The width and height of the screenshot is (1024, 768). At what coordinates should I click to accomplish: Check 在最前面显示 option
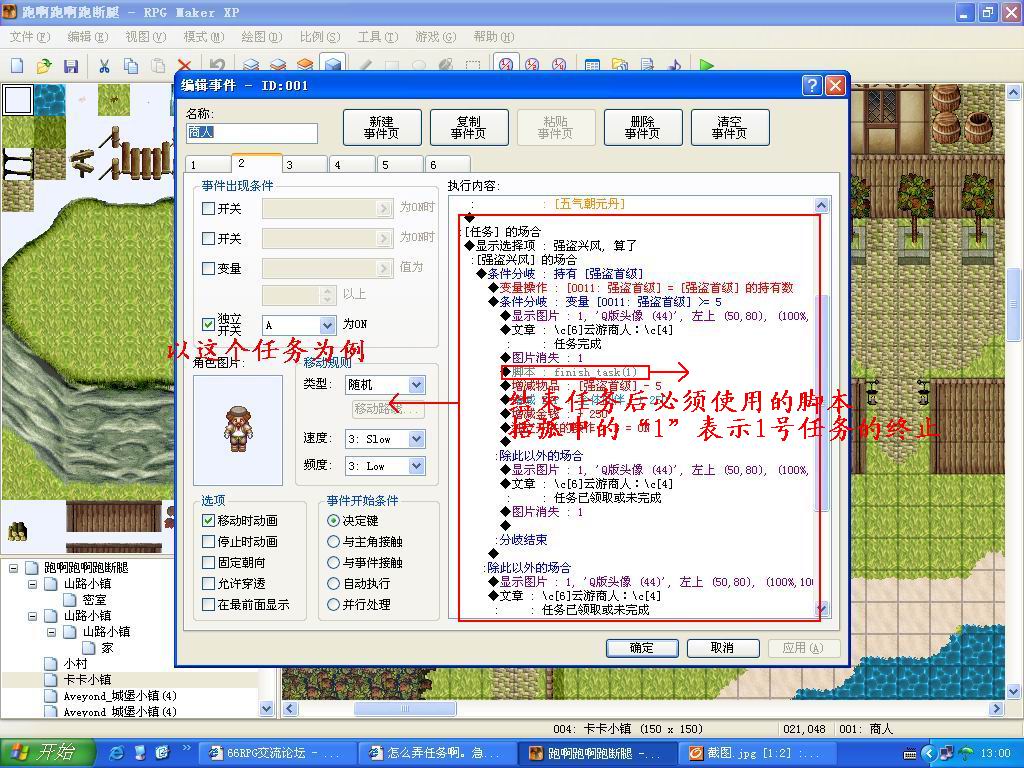(x=208, y=605)
